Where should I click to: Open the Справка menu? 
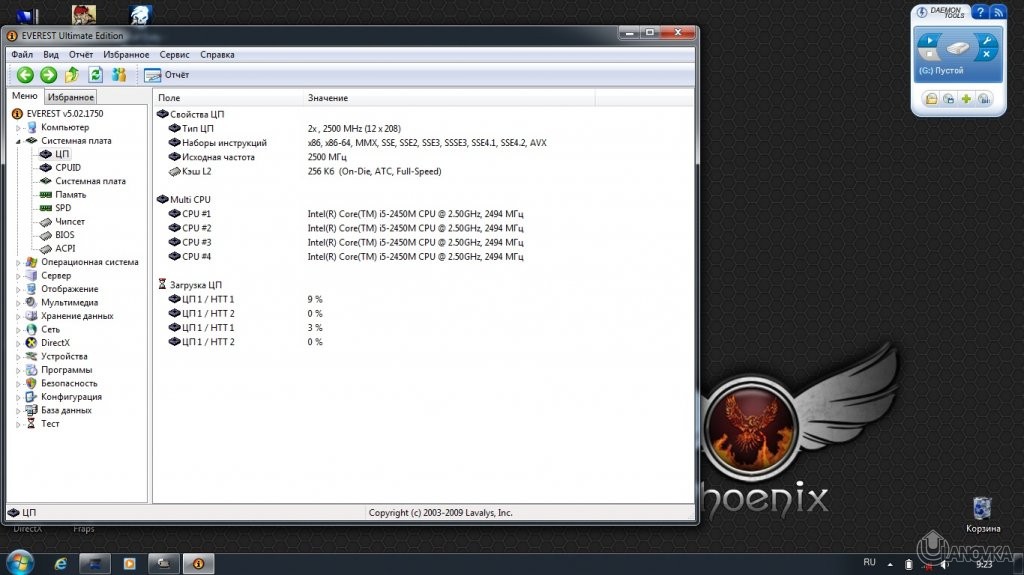pyautogui.click(x=217, y=55)
